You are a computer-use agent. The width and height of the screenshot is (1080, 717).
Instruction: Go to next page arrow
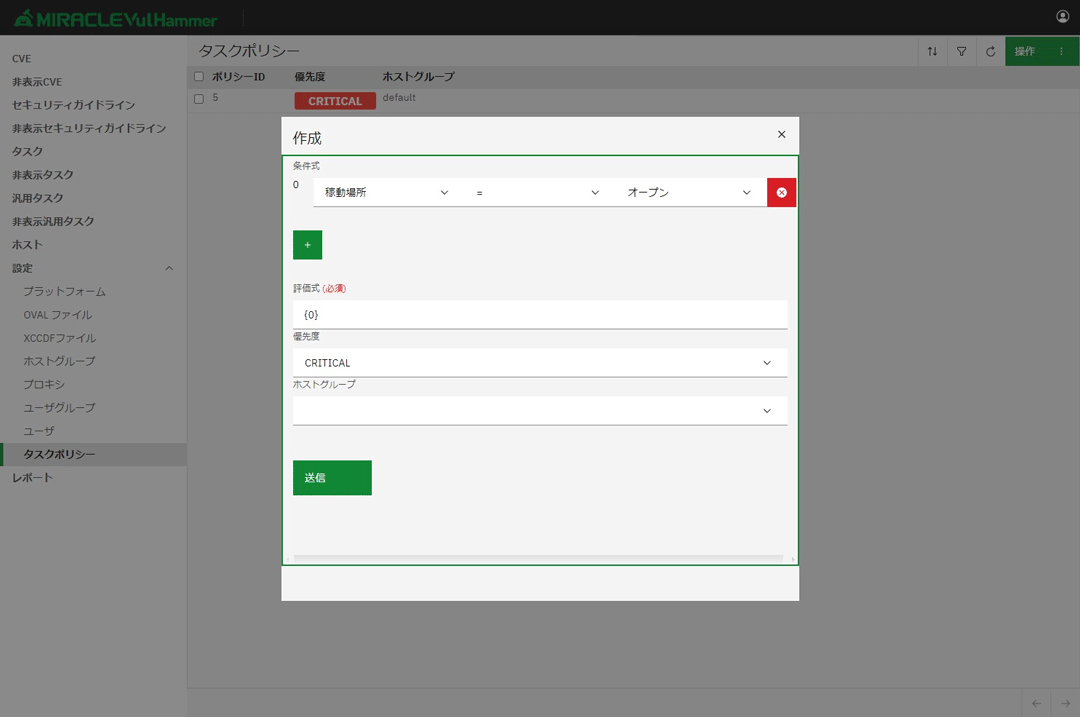[x=1065, y=703]
